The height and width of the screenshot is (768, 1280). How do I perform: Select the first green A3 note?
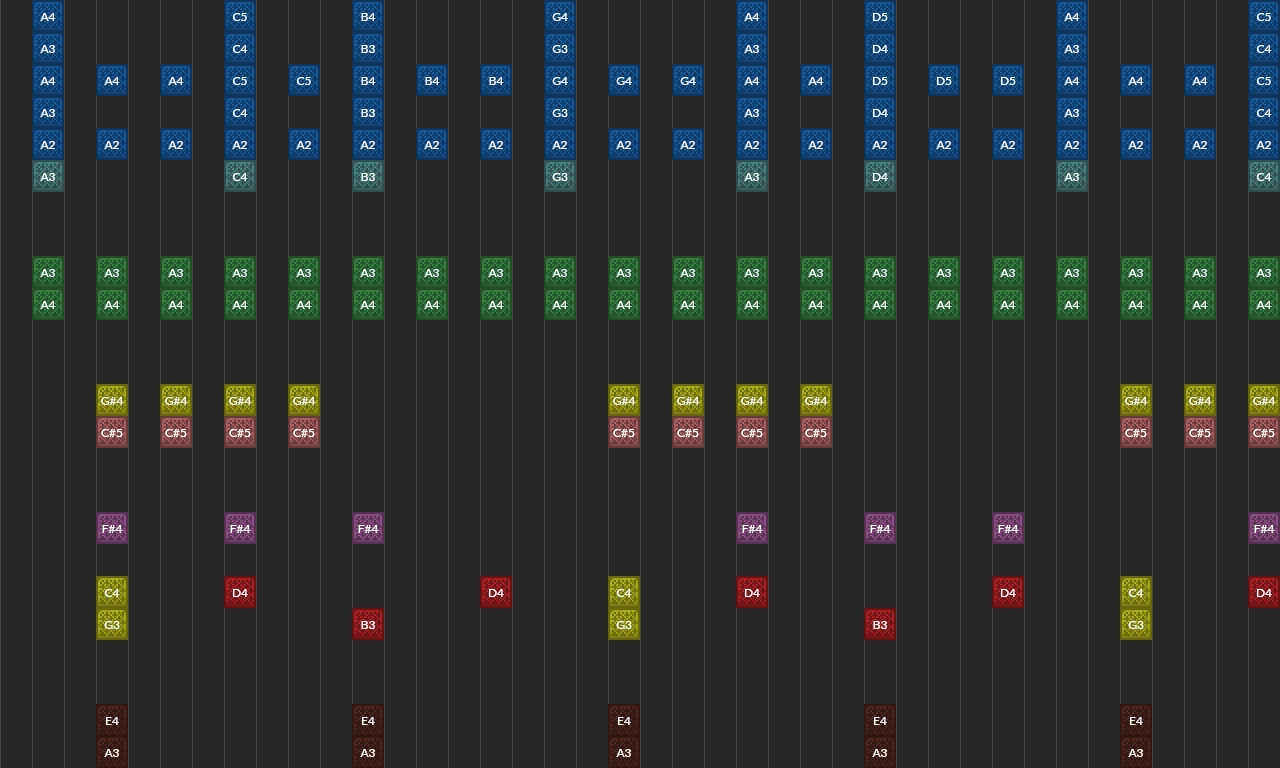coord(48,273)
